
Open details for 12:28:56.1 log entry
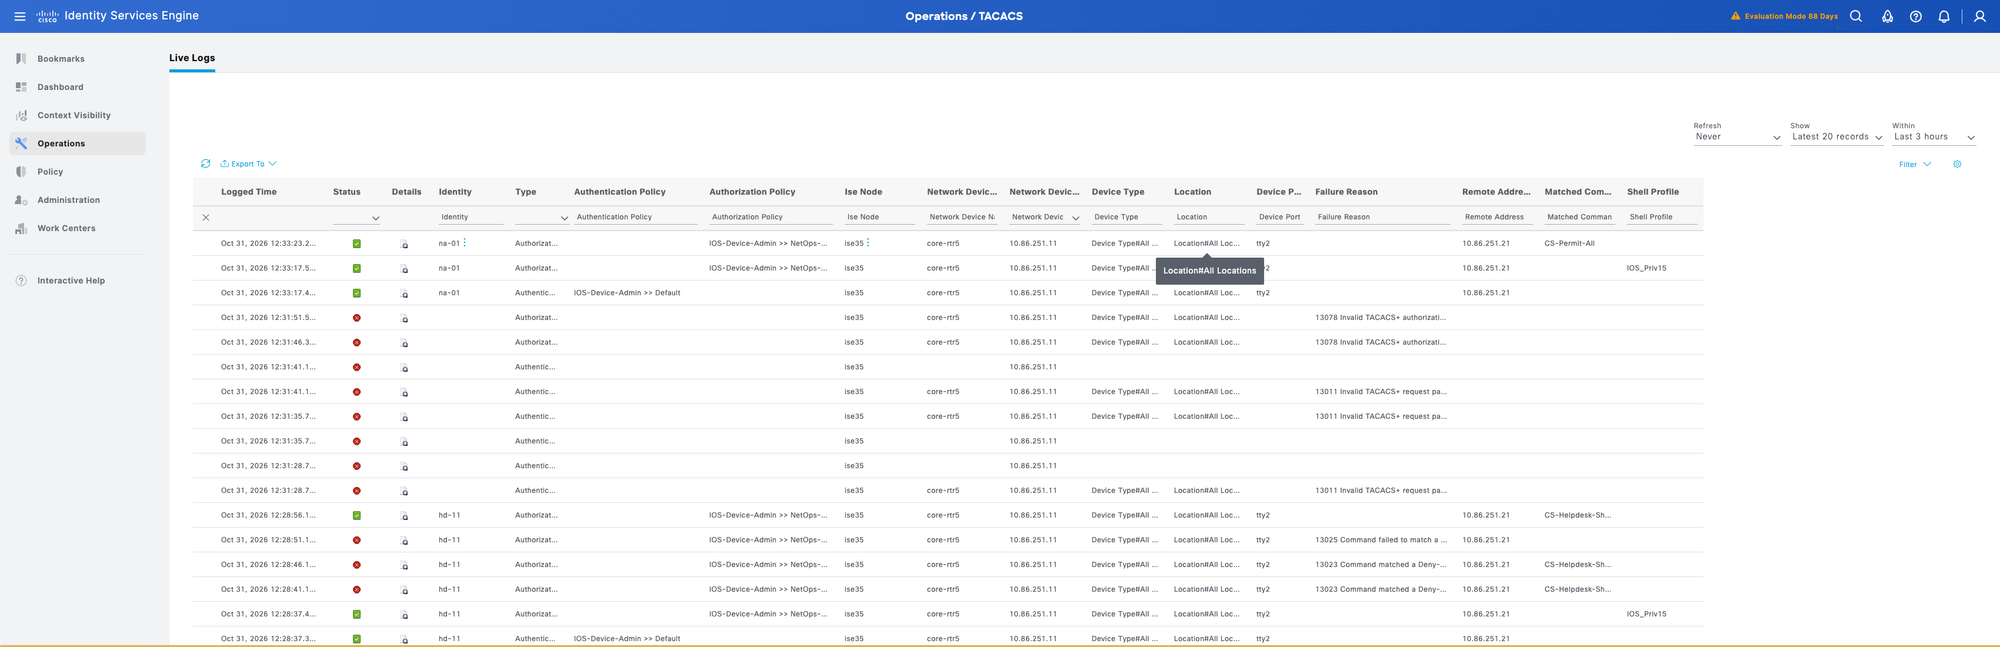point(405,516)
